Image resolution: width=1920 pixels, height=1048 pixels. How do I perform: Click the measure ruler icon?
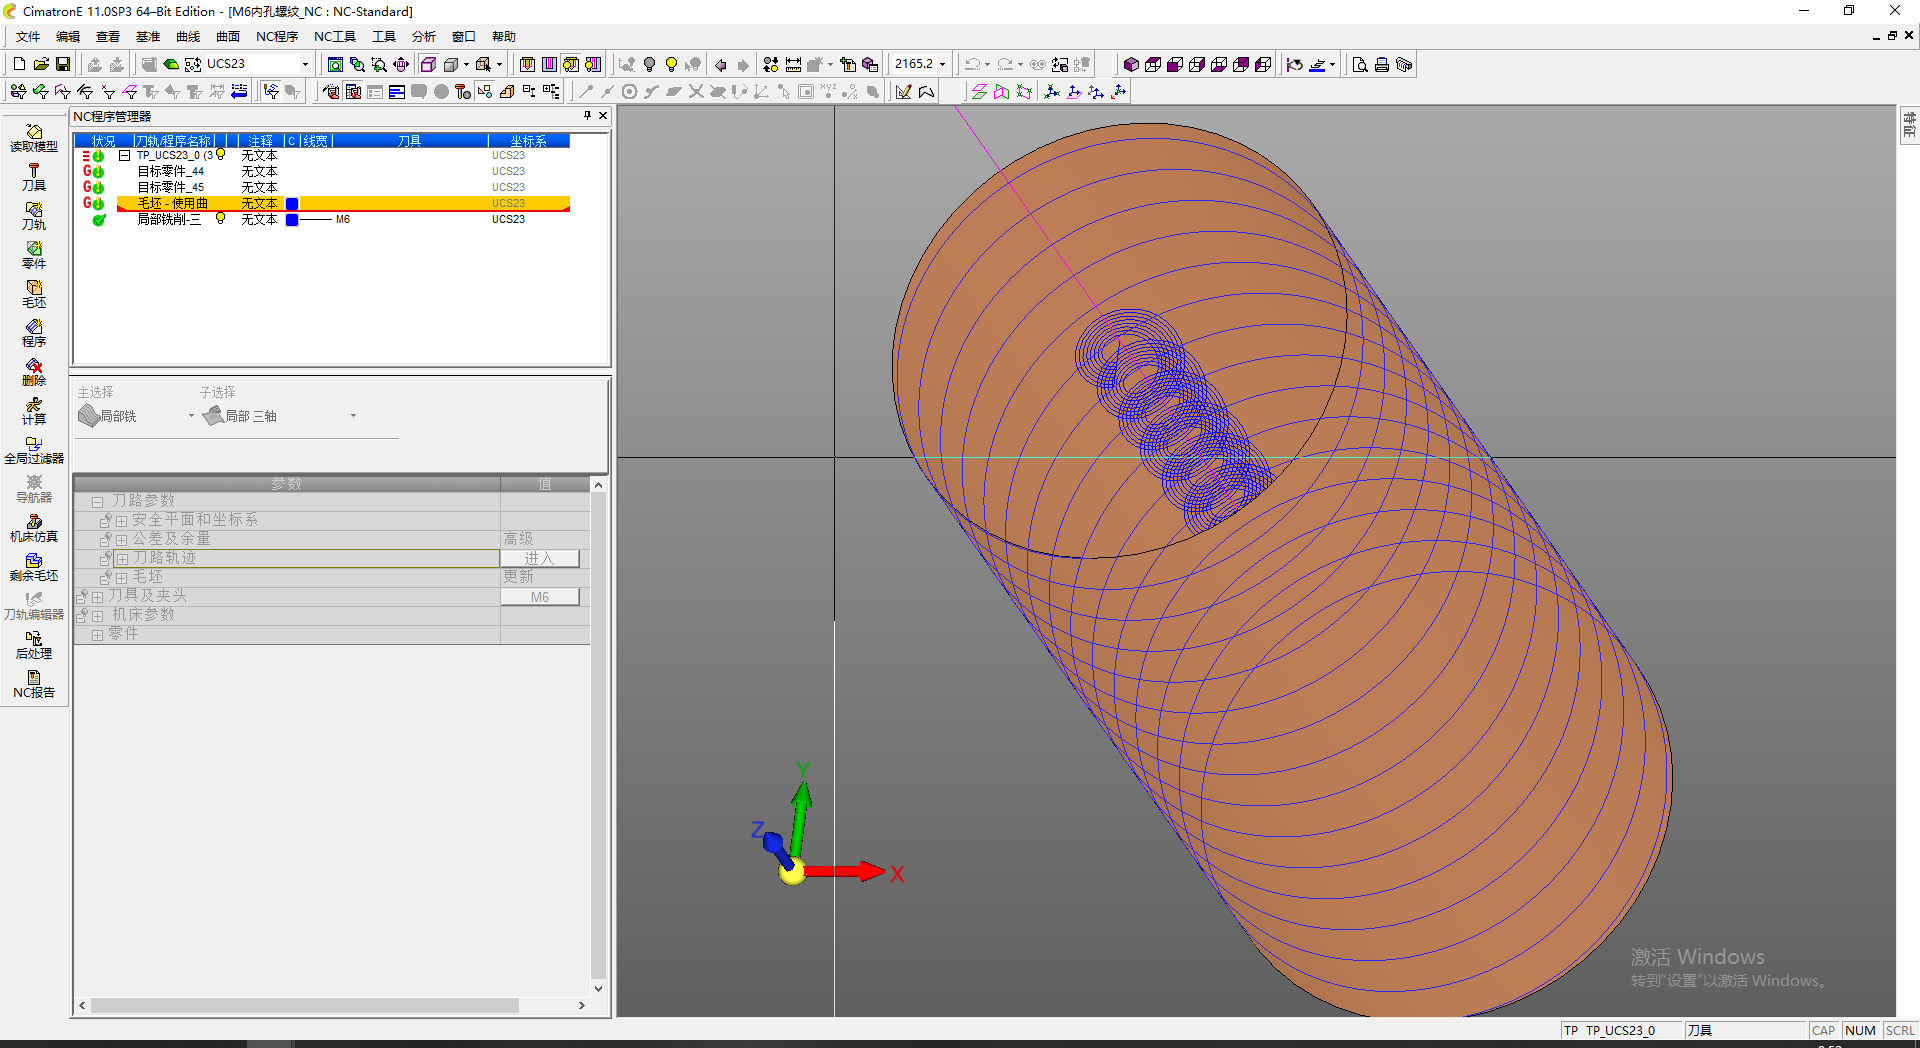tap(793, 64)
